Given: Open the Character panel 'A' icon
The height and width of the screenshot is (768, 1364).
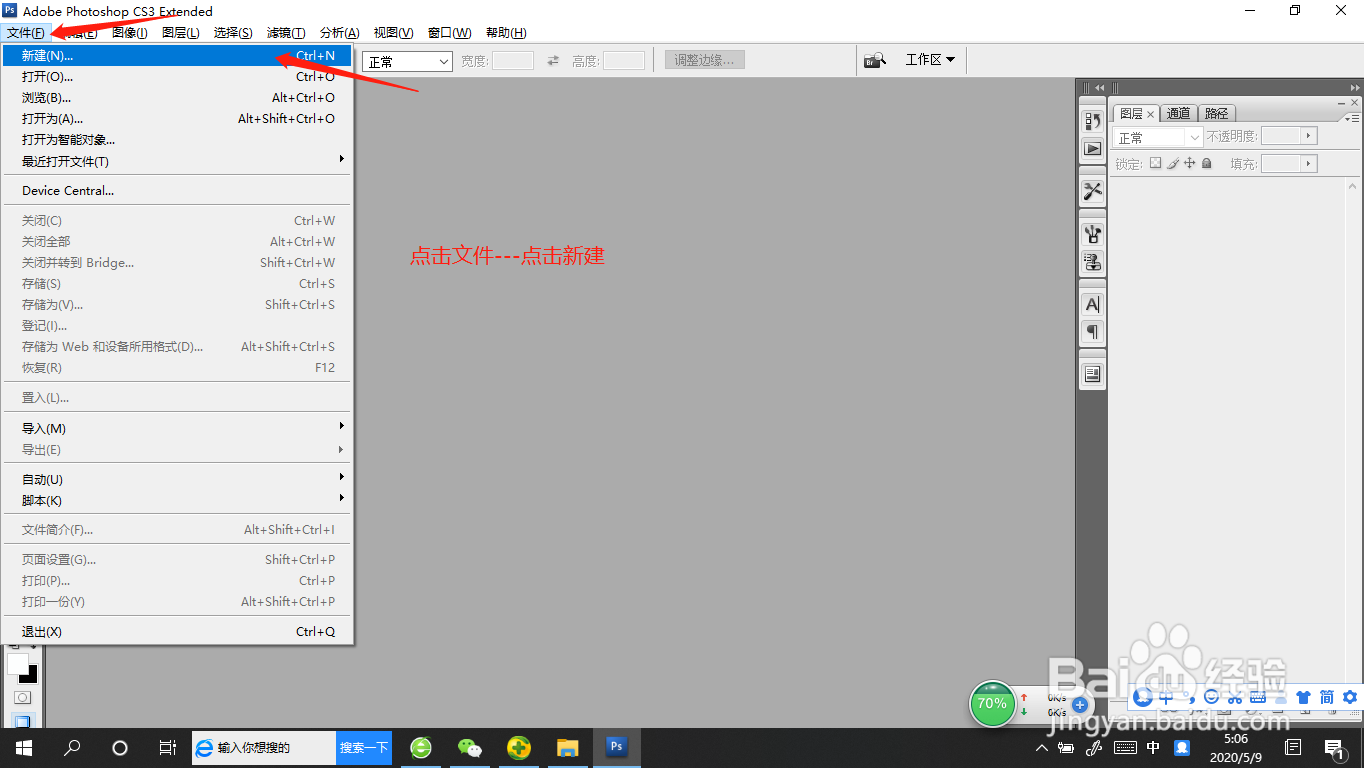Looking at the screenshot, I should (1092, 304).
